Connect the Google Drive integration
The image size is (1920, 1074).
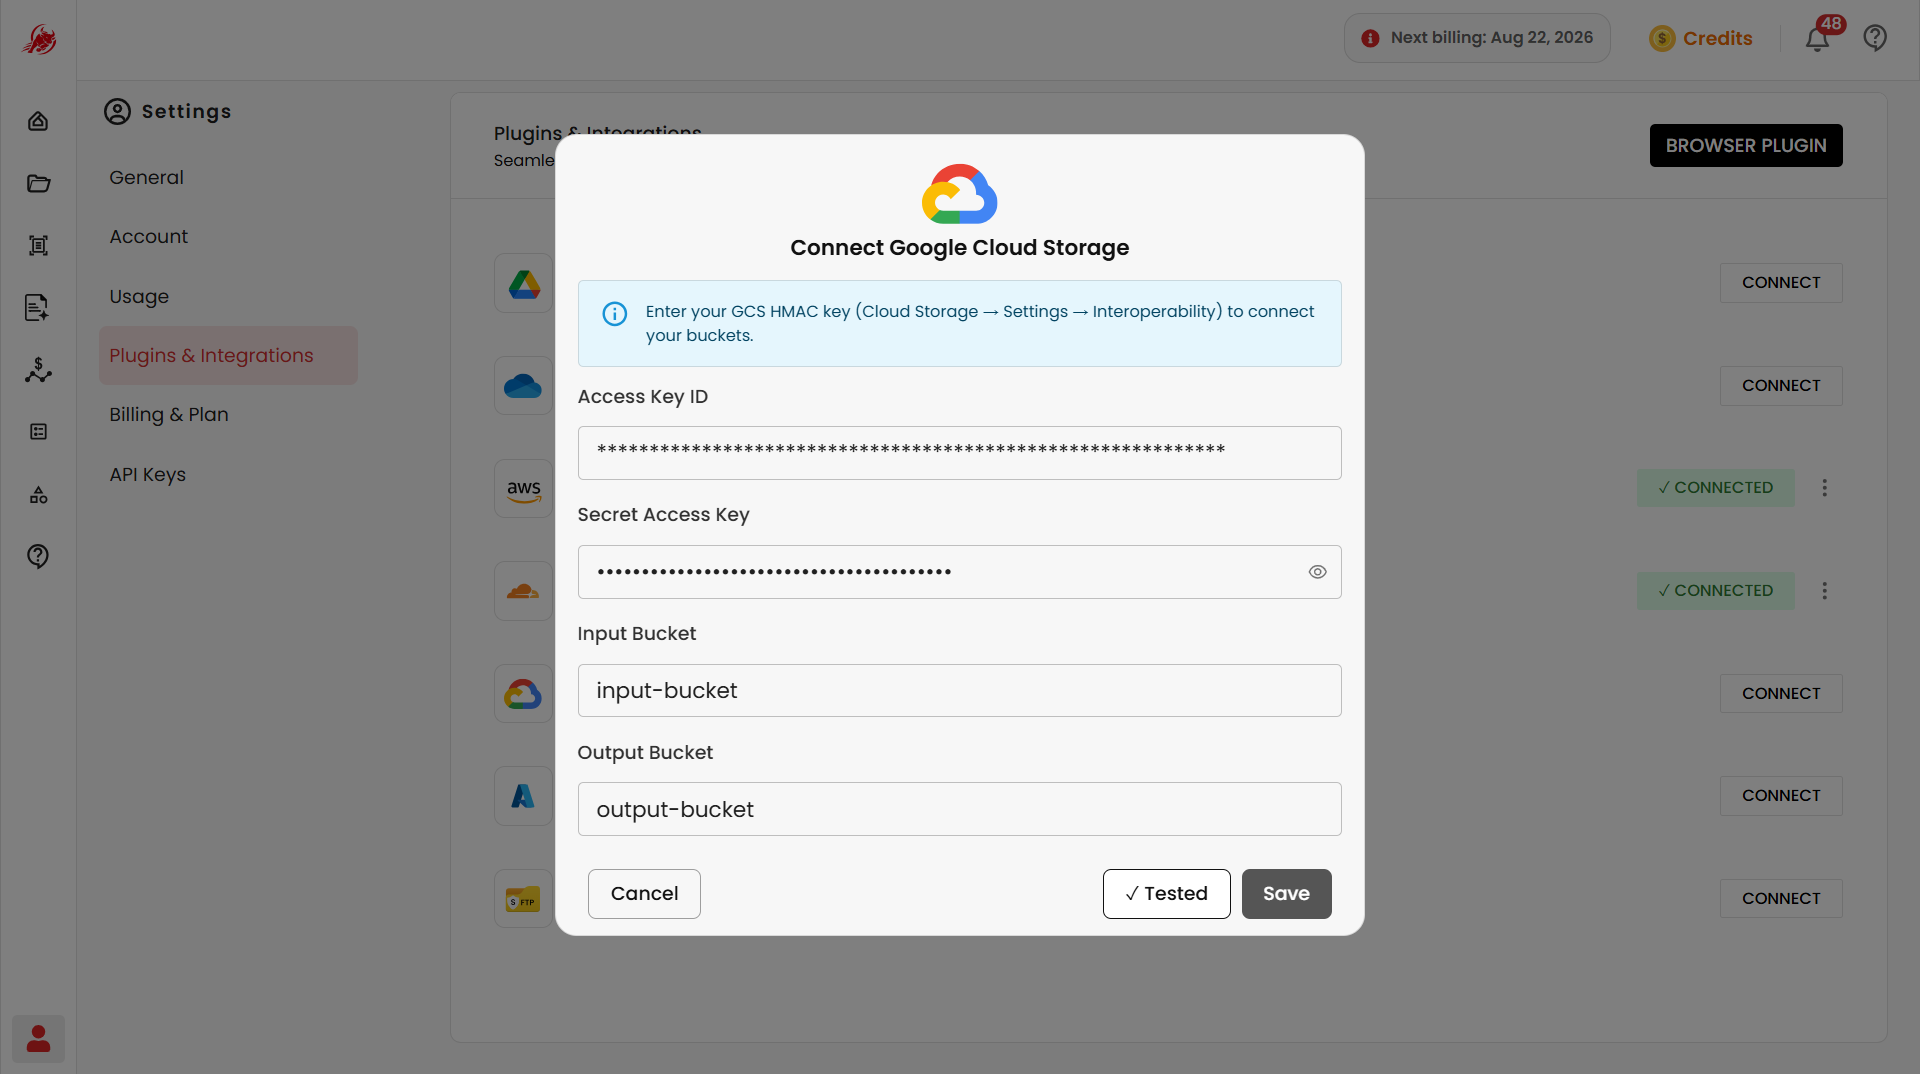coord(1781,283)
